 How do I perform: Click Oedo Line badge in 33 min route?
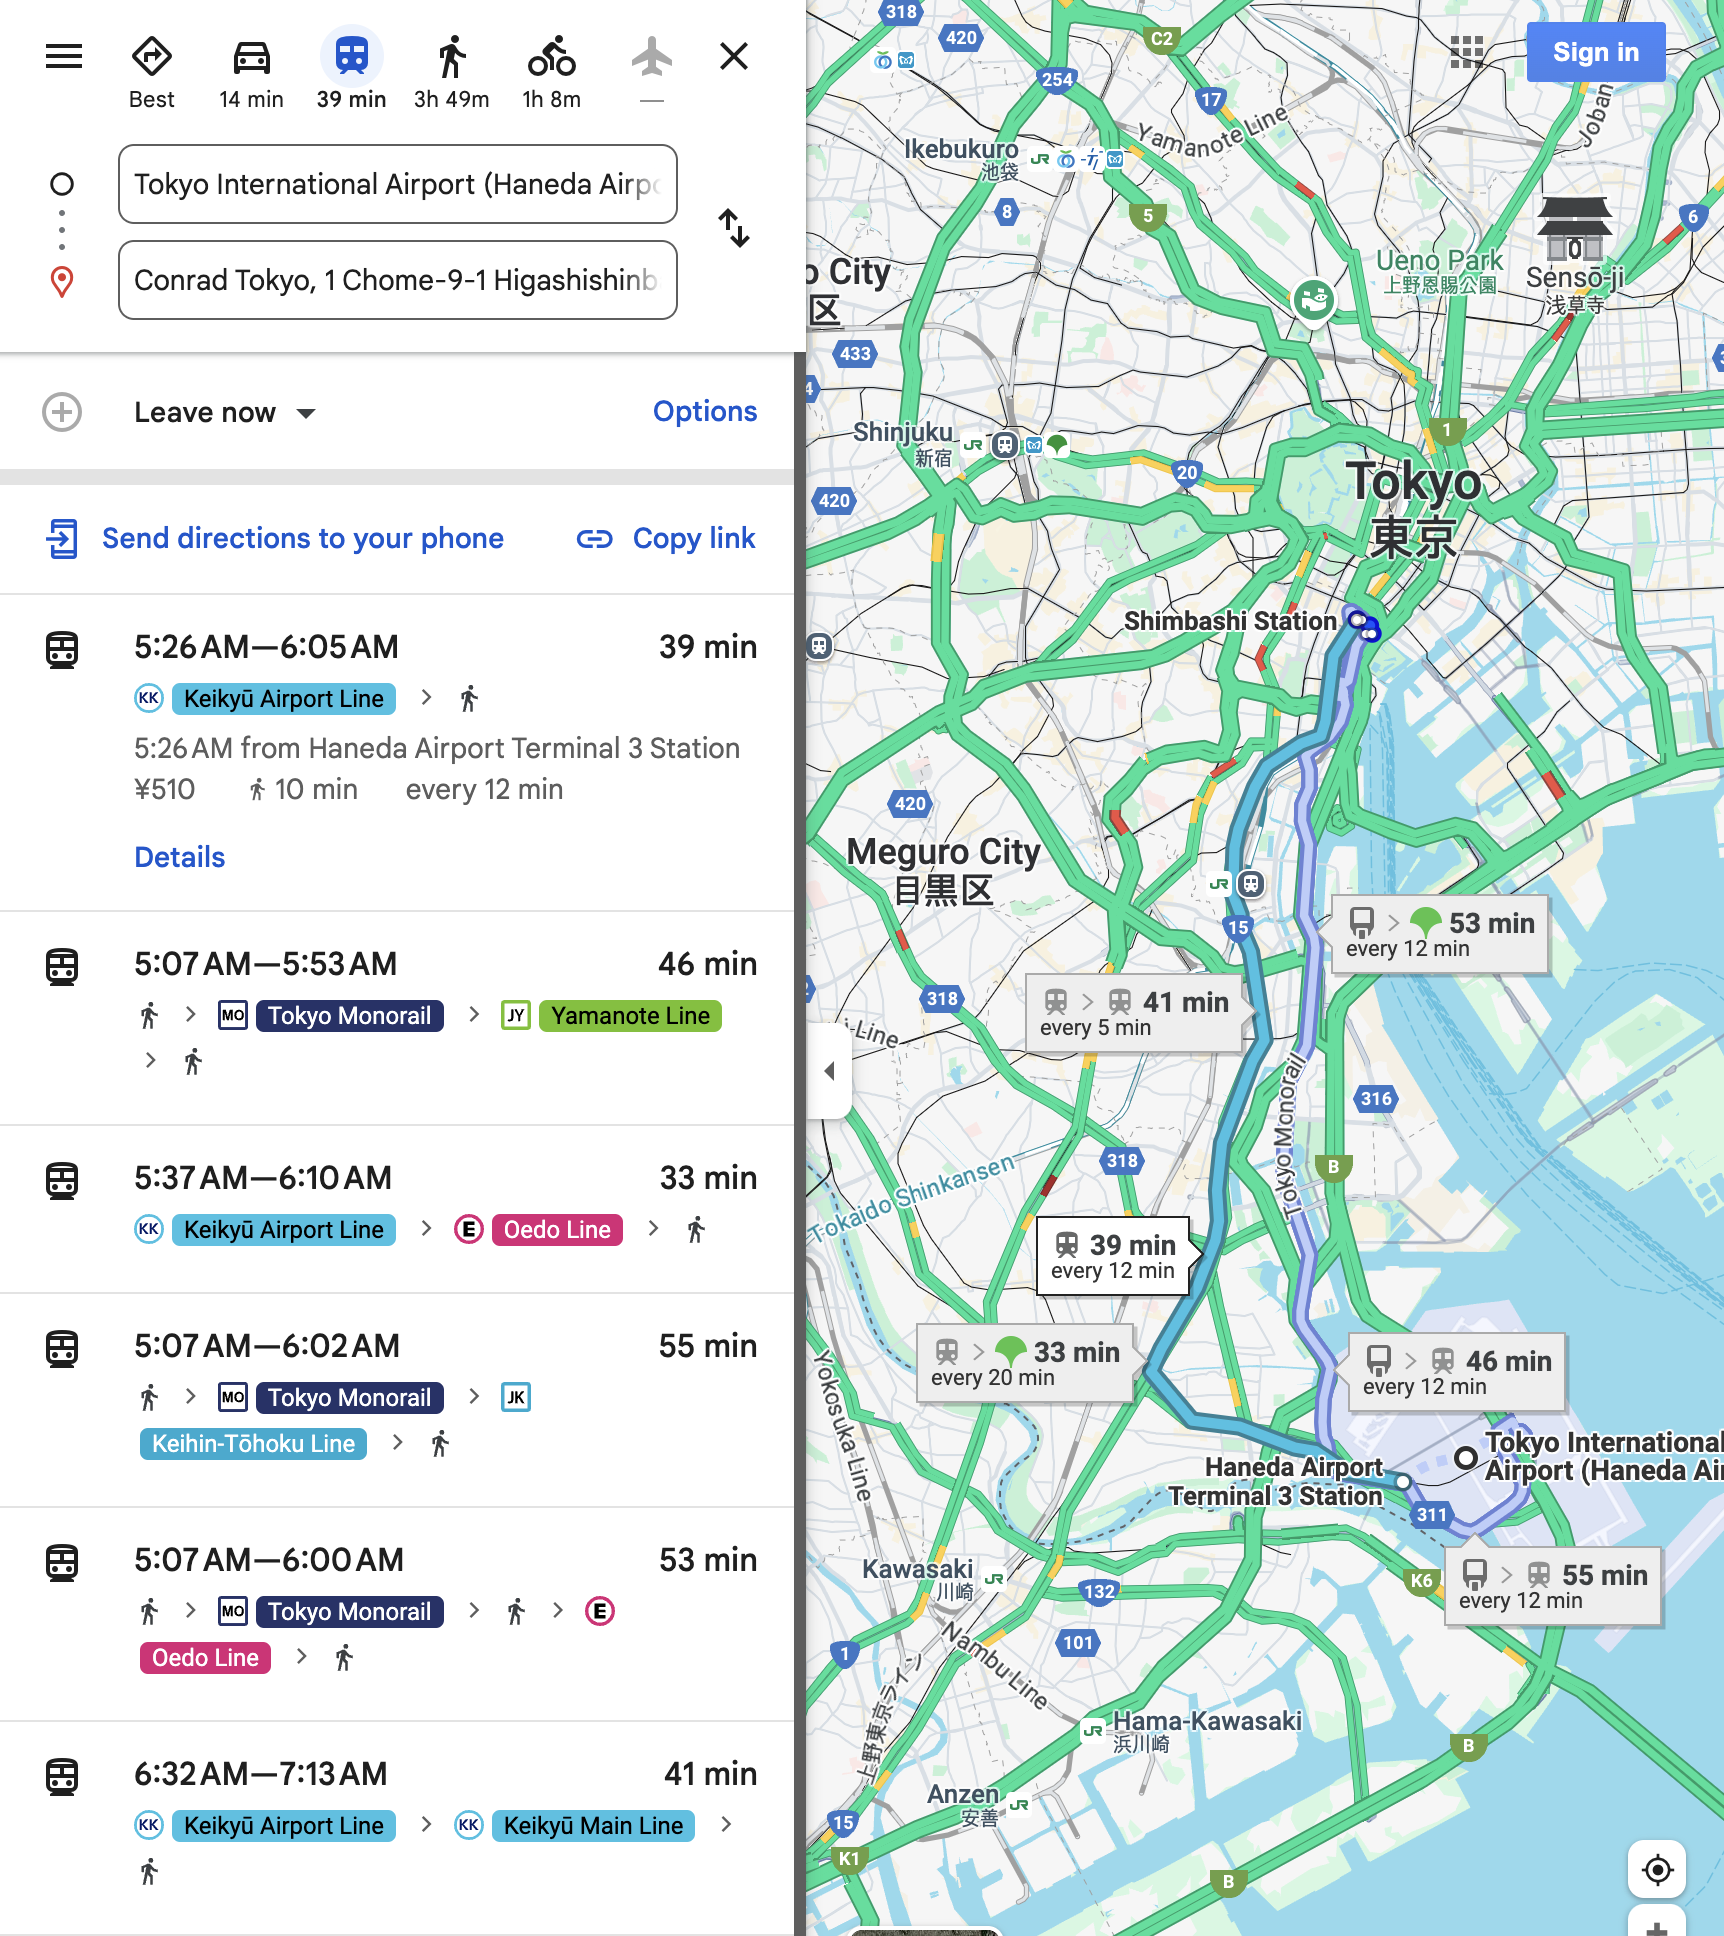[557, 1230]
